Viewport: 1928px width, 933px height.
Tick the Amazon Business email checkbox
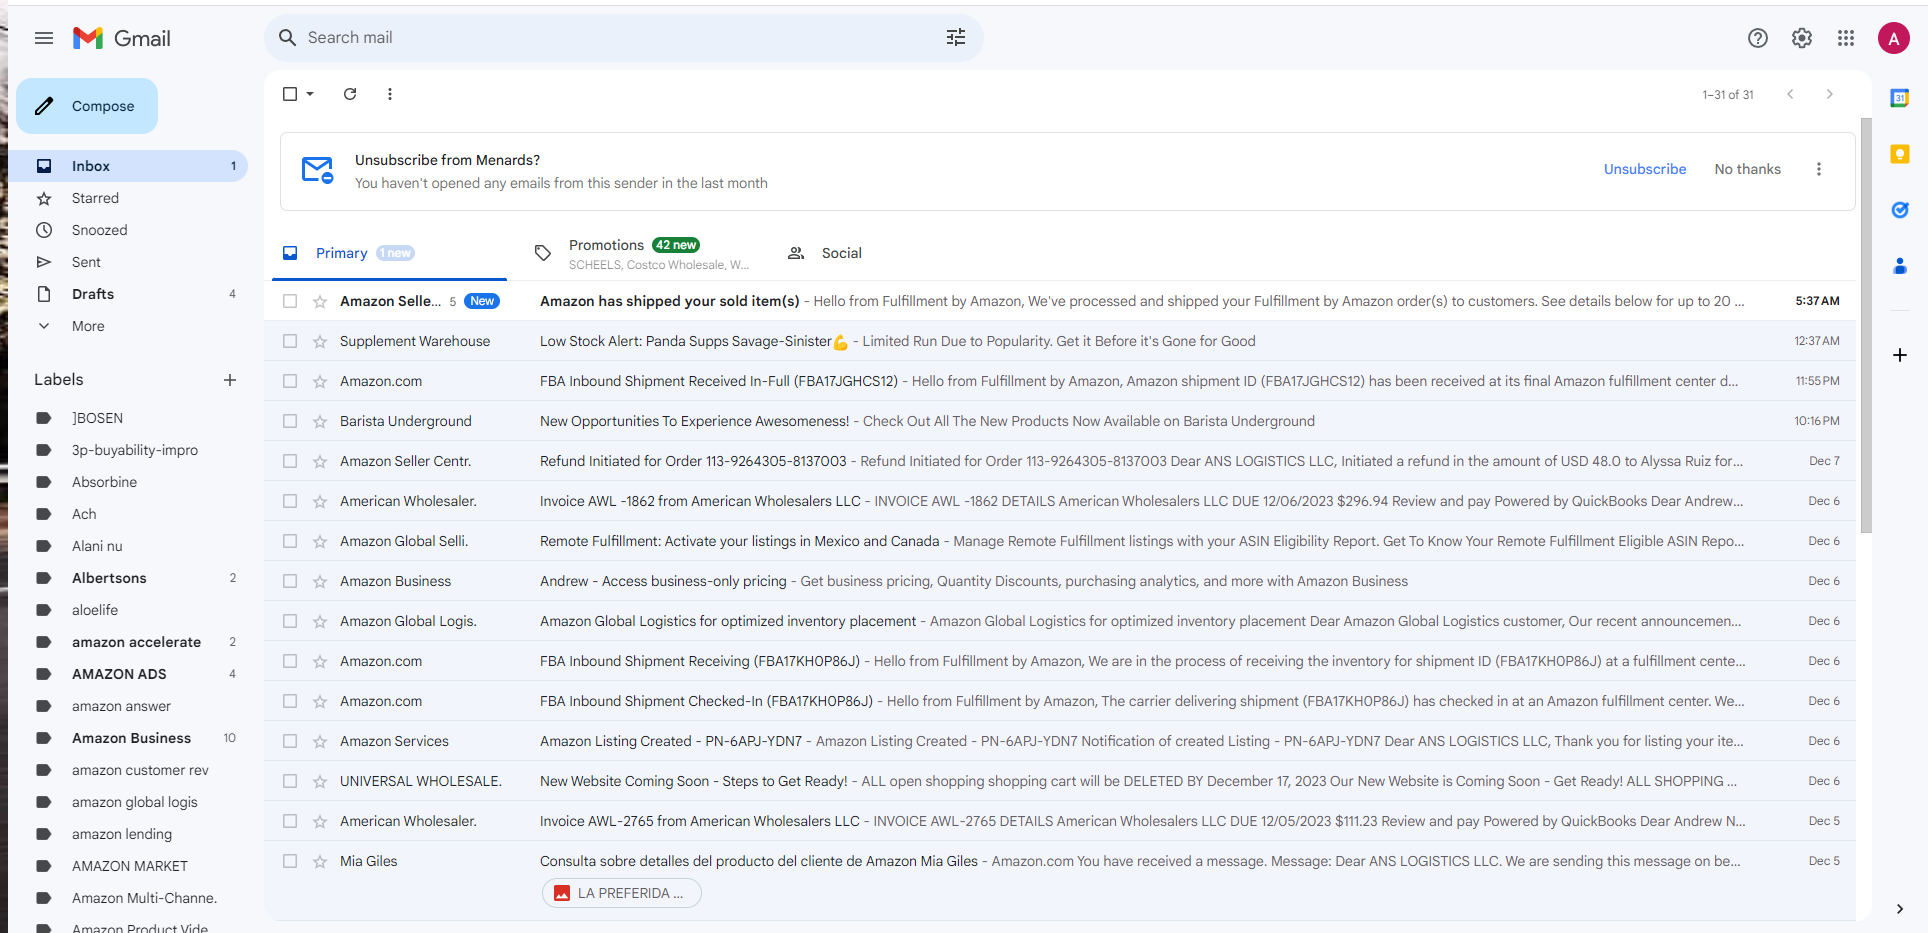click(290, 581)
